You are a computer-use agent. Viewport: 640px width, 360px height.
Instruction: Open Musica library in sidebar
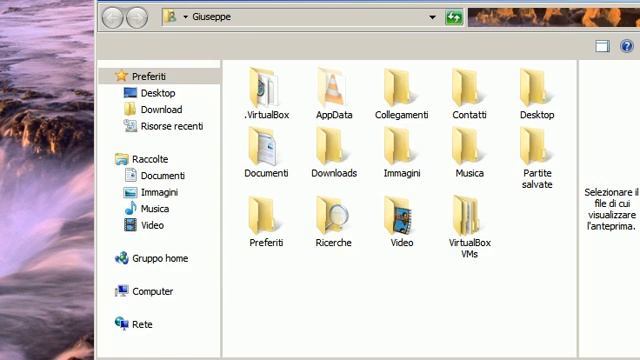pos(155,209)
